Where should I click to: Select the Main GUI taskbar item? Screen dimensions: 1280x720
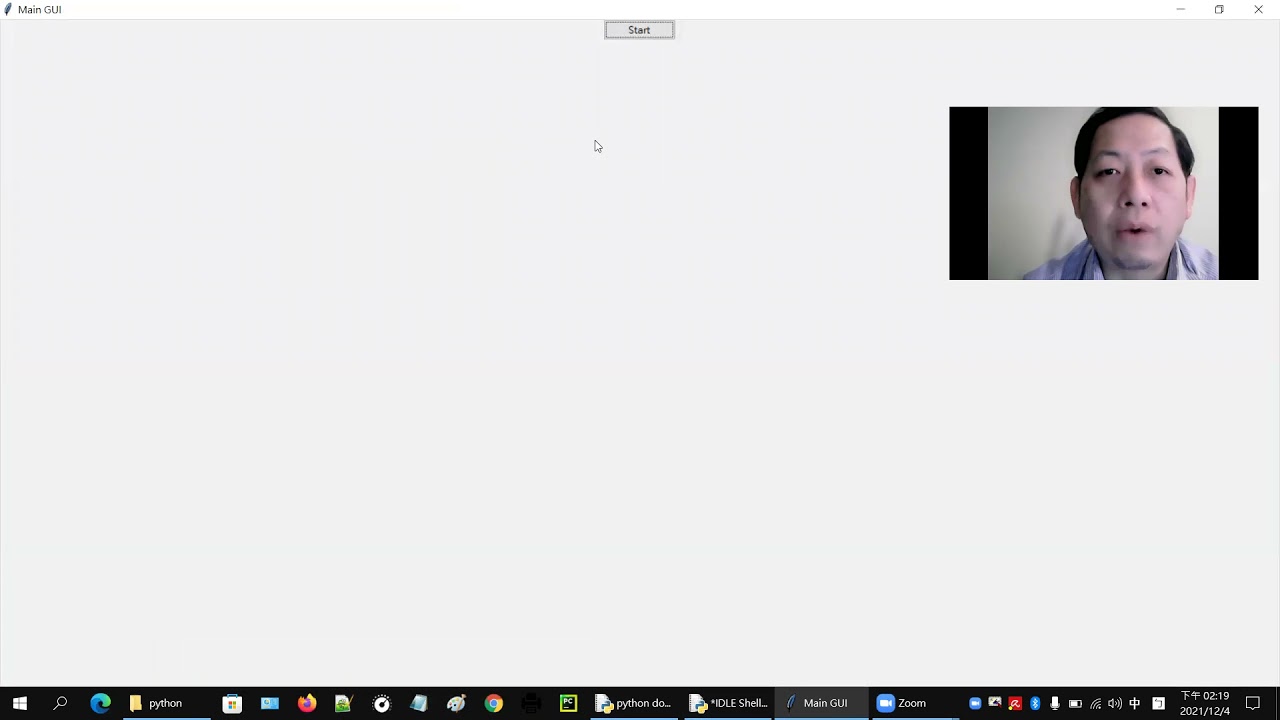coord(822,703)
